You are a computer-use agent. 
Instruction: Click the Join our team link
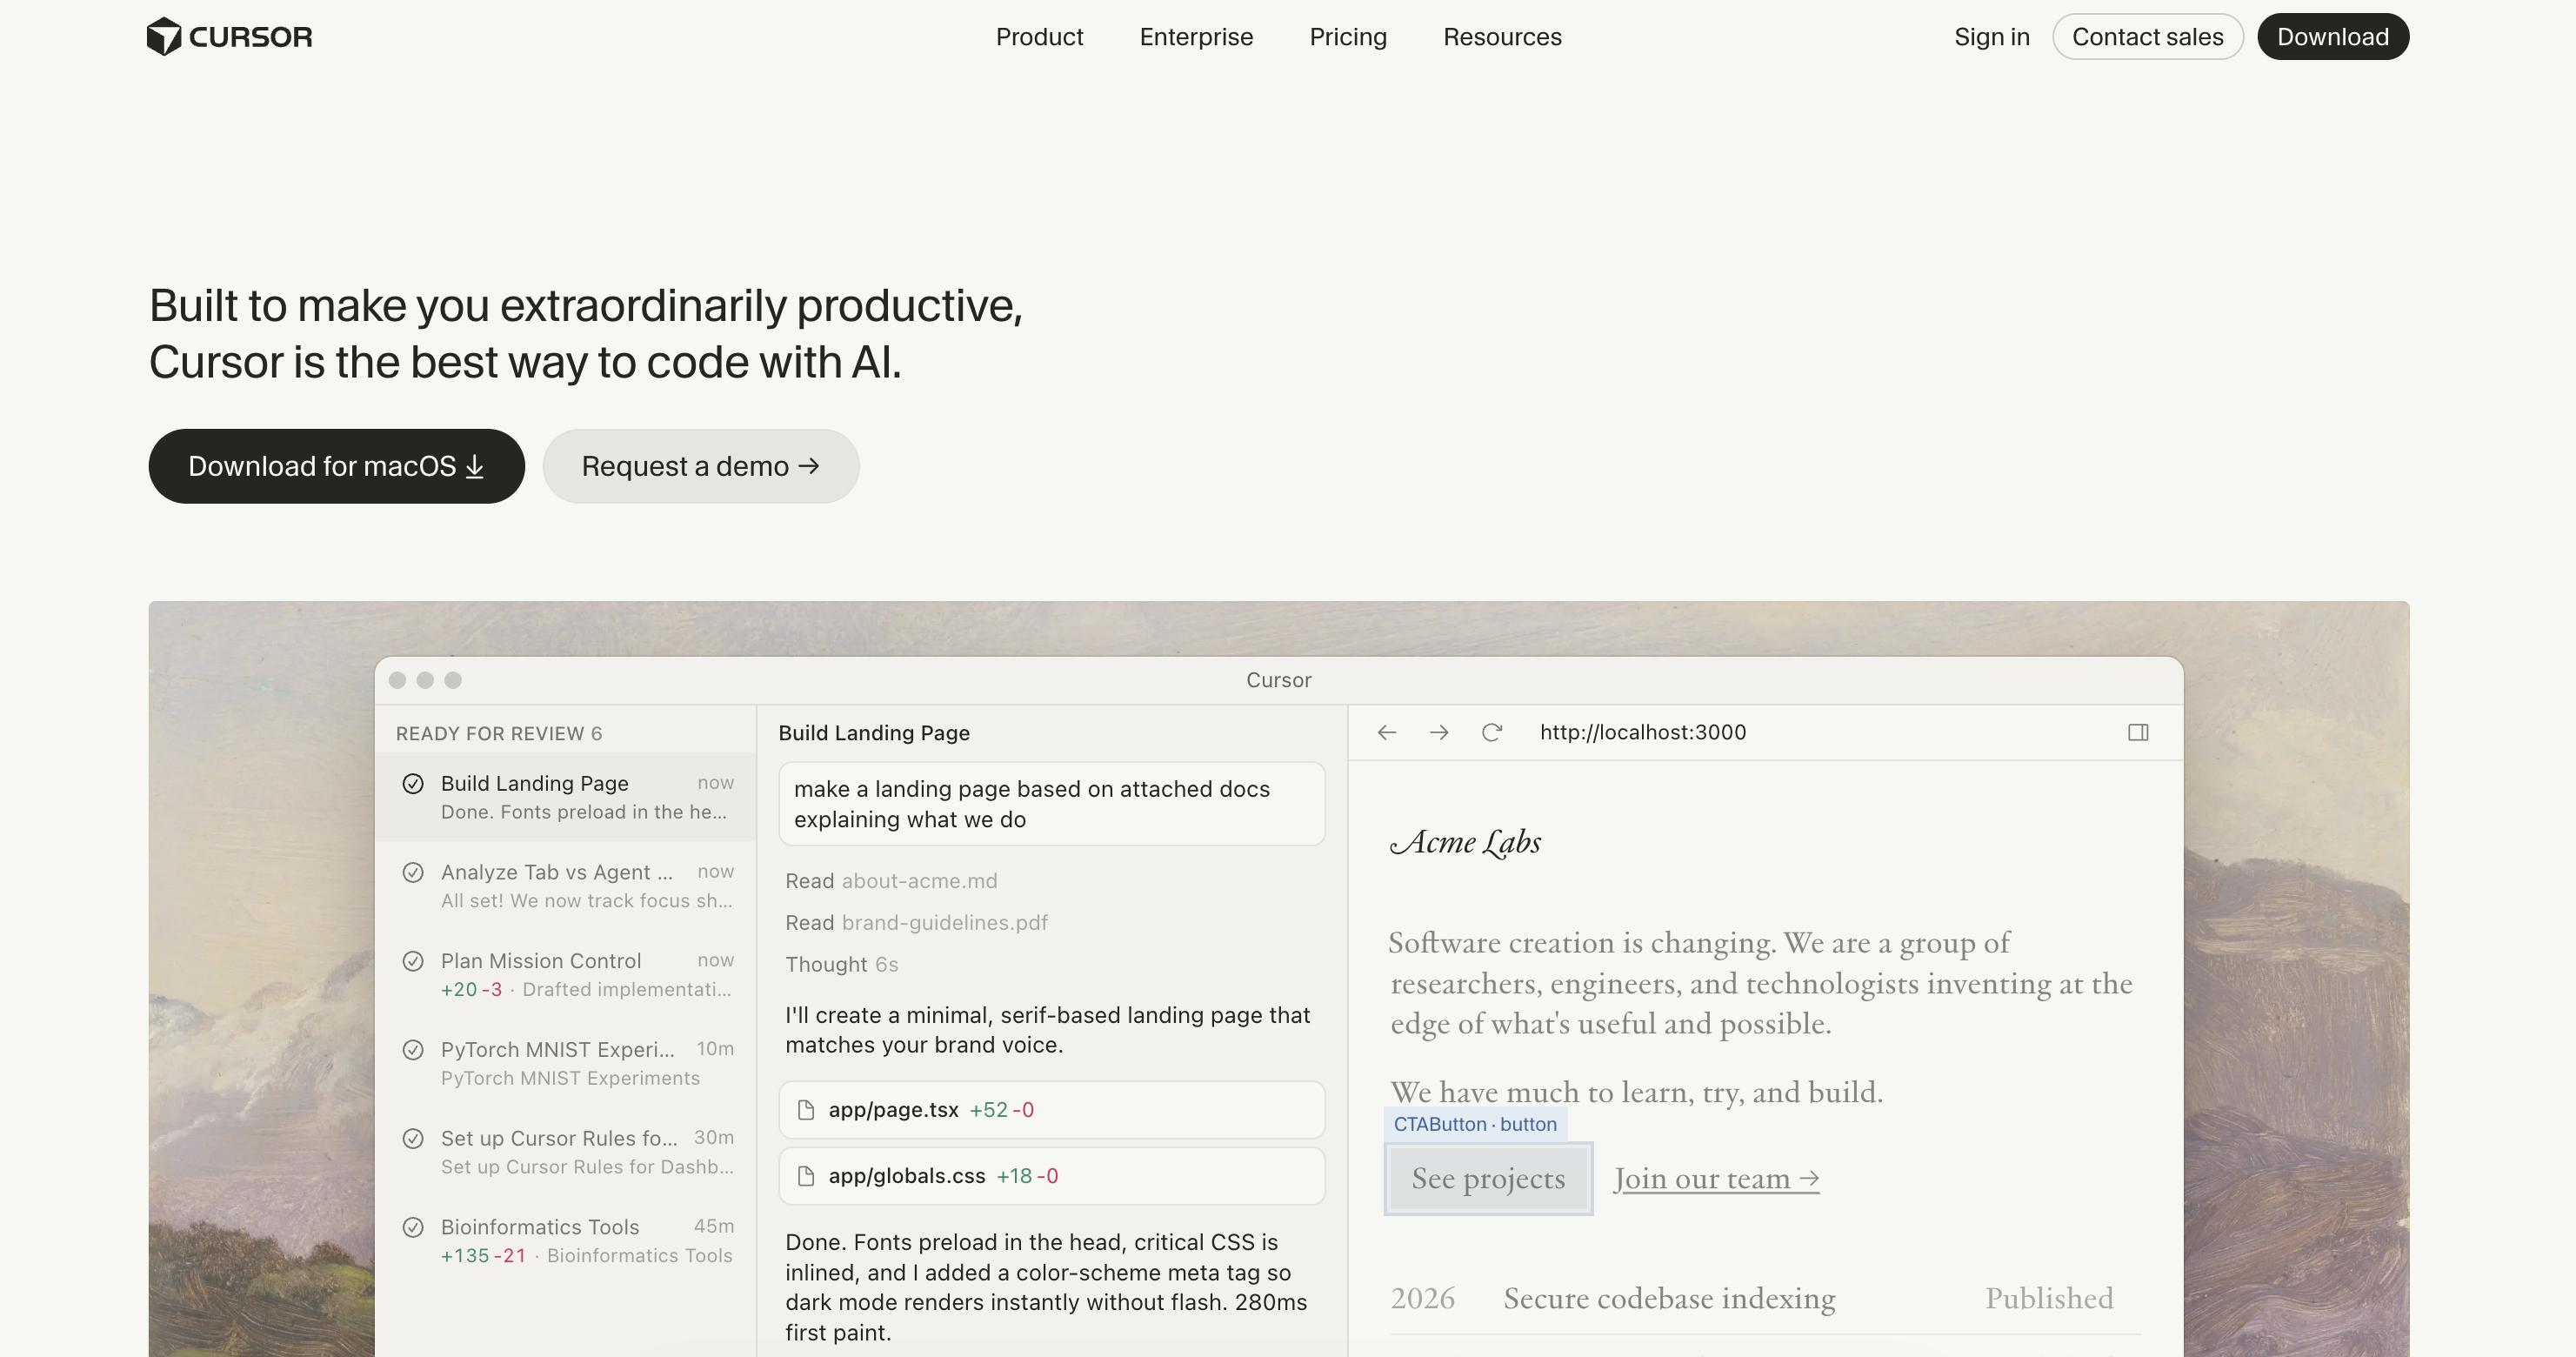tap(1715, 1179)
